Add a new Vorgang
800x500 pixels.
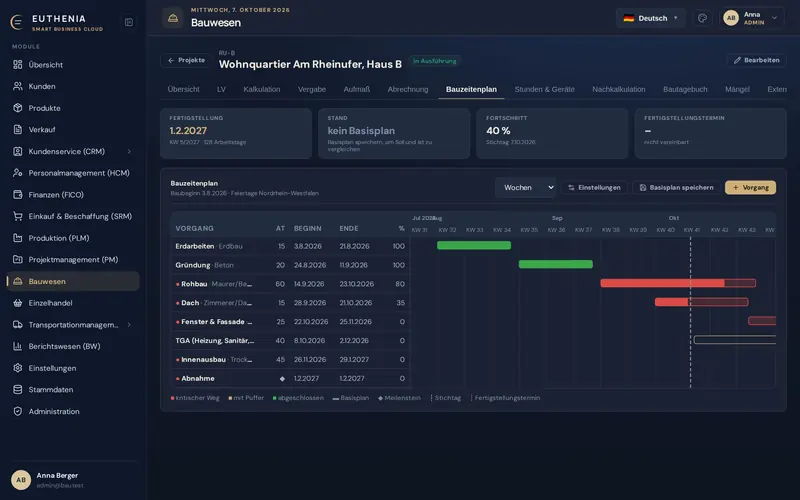[x=751, y=188]
